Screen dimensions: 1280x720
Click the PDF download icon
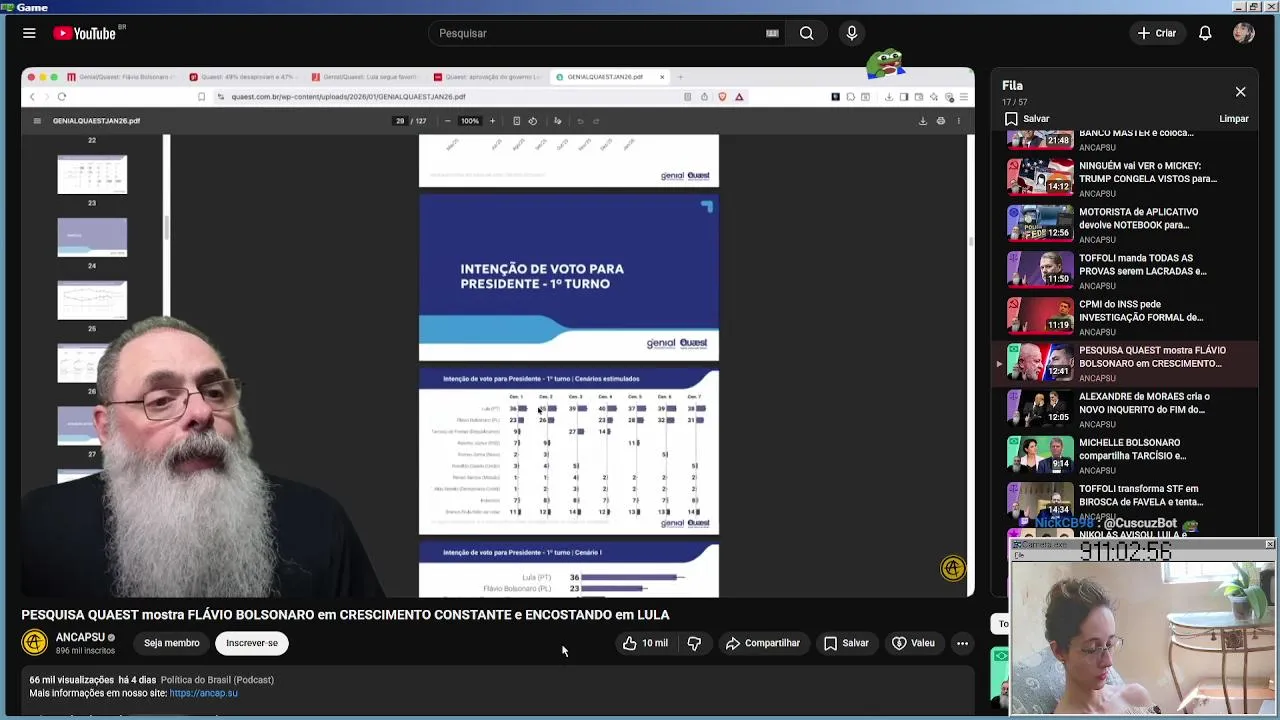click(923, 121)
